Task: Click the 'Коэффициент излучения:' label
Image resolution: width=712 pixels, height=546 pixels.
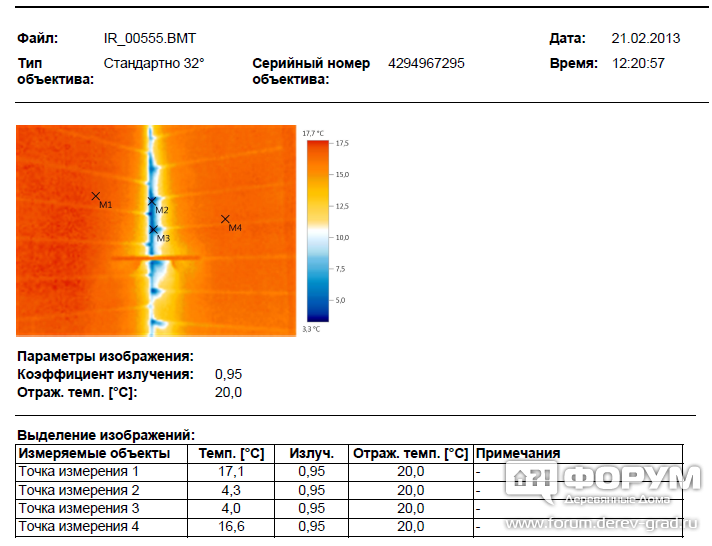Action: 105,375
